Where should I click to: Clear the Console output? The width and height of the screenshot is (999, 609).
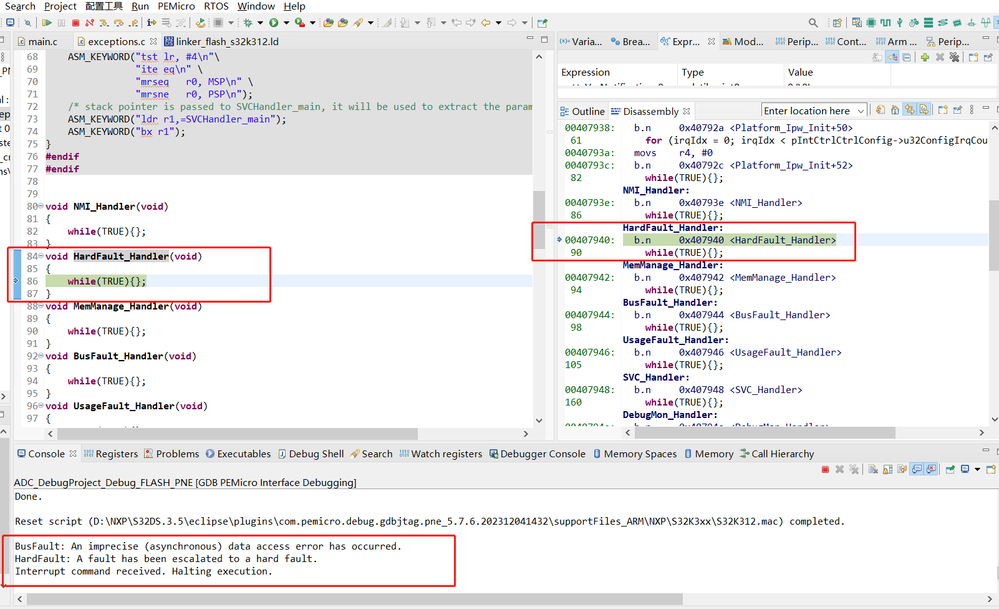coord(873,468)
